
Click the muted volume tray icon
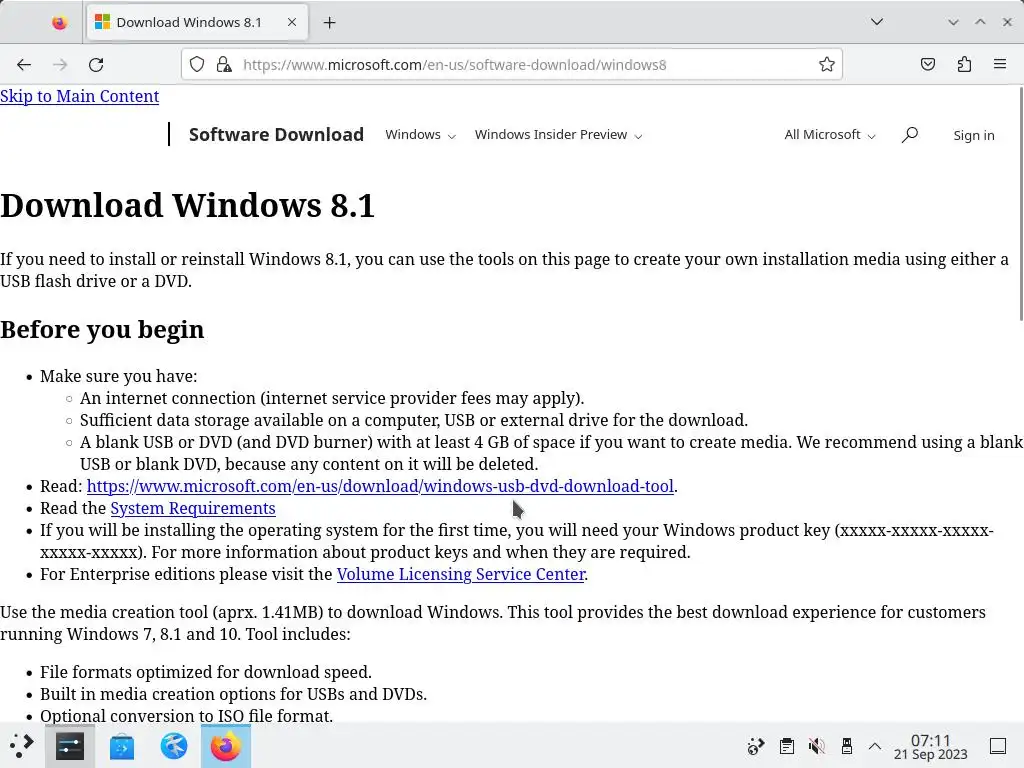pyautogui.click(x=816, y=746)
